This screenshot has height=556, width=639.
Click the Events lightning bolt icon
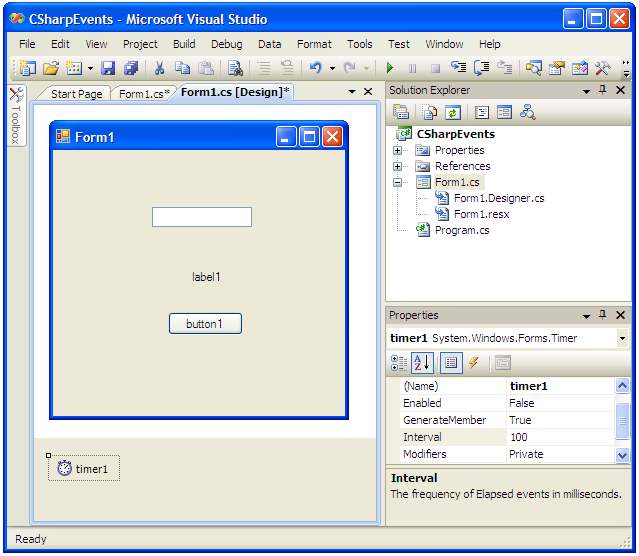tap(473, 363)
